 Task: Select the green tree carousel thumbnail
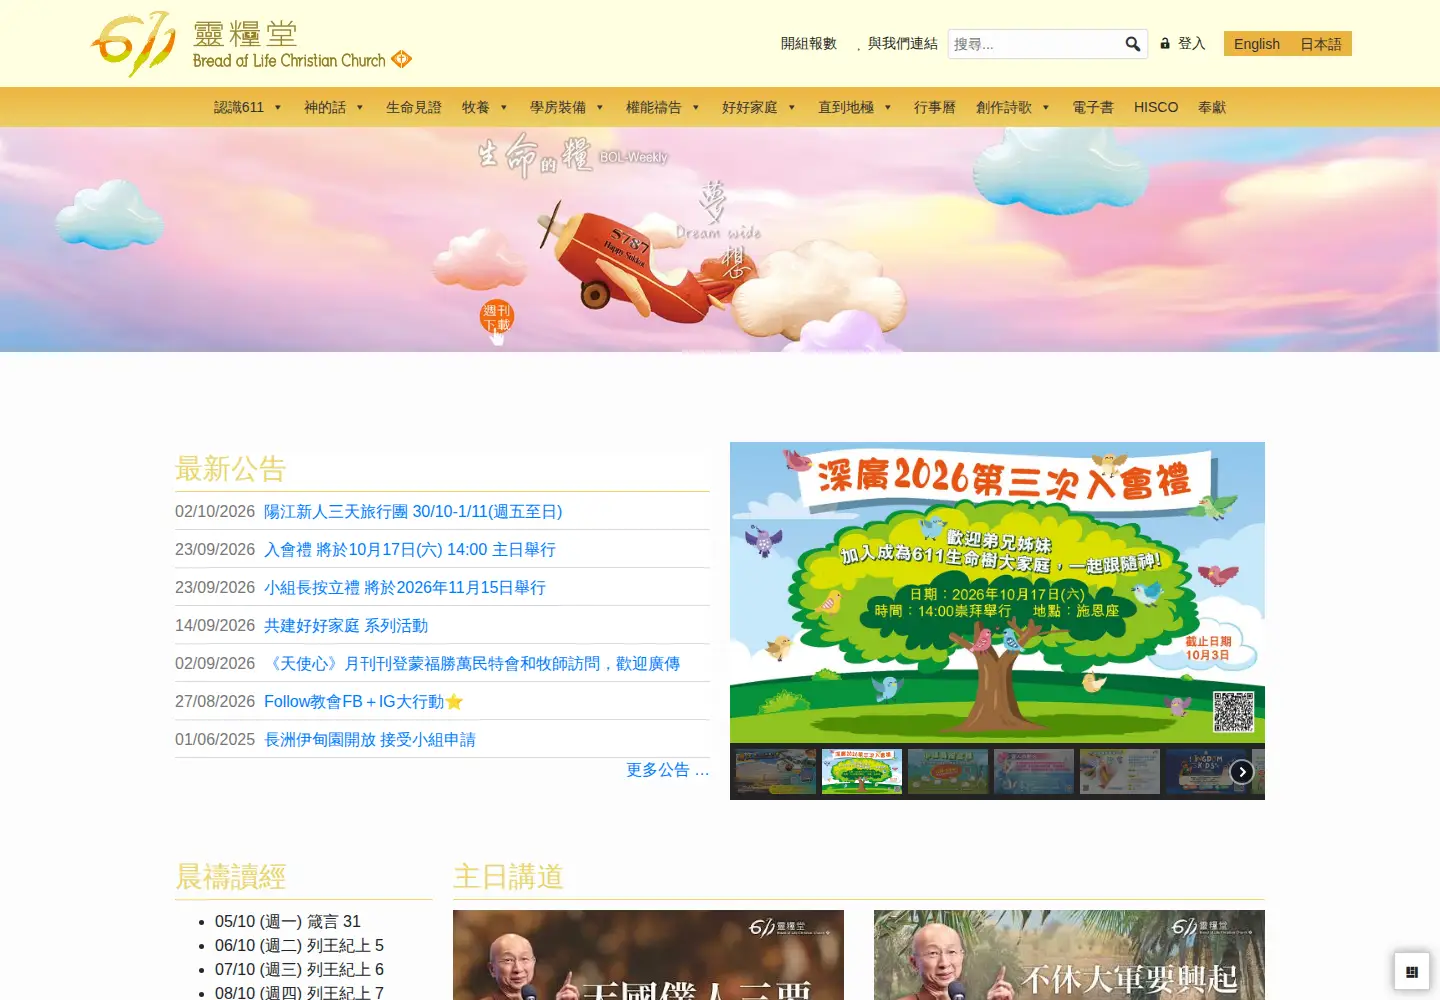(862, 771)
